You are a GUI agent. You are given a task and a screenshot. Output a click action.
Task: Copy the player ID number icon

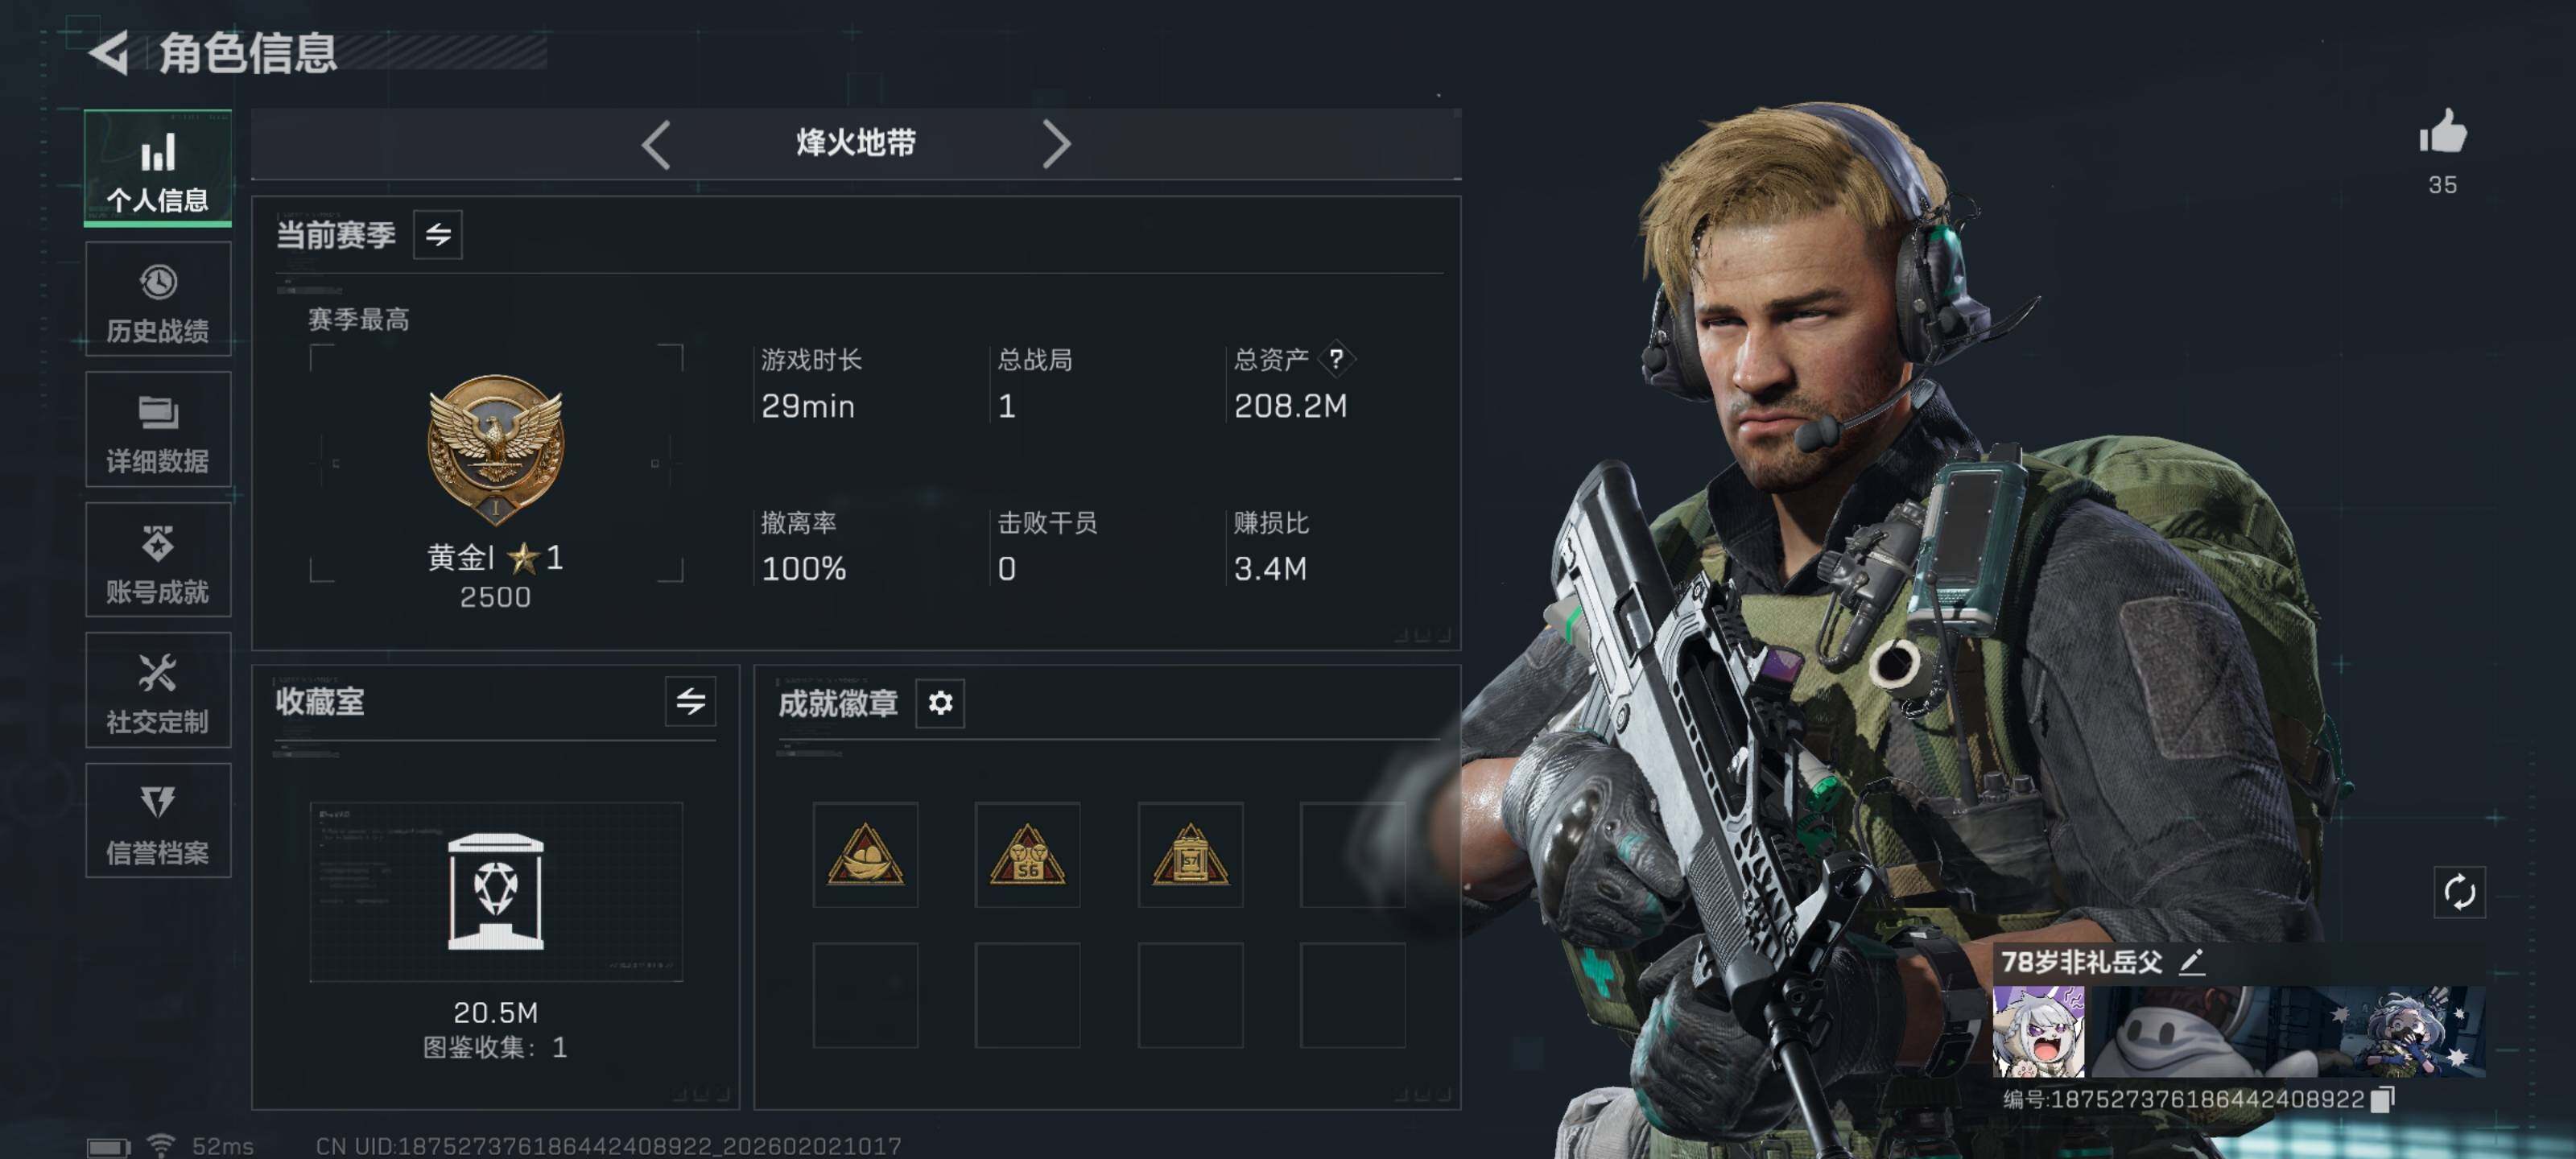[x=2384, y=1099]
